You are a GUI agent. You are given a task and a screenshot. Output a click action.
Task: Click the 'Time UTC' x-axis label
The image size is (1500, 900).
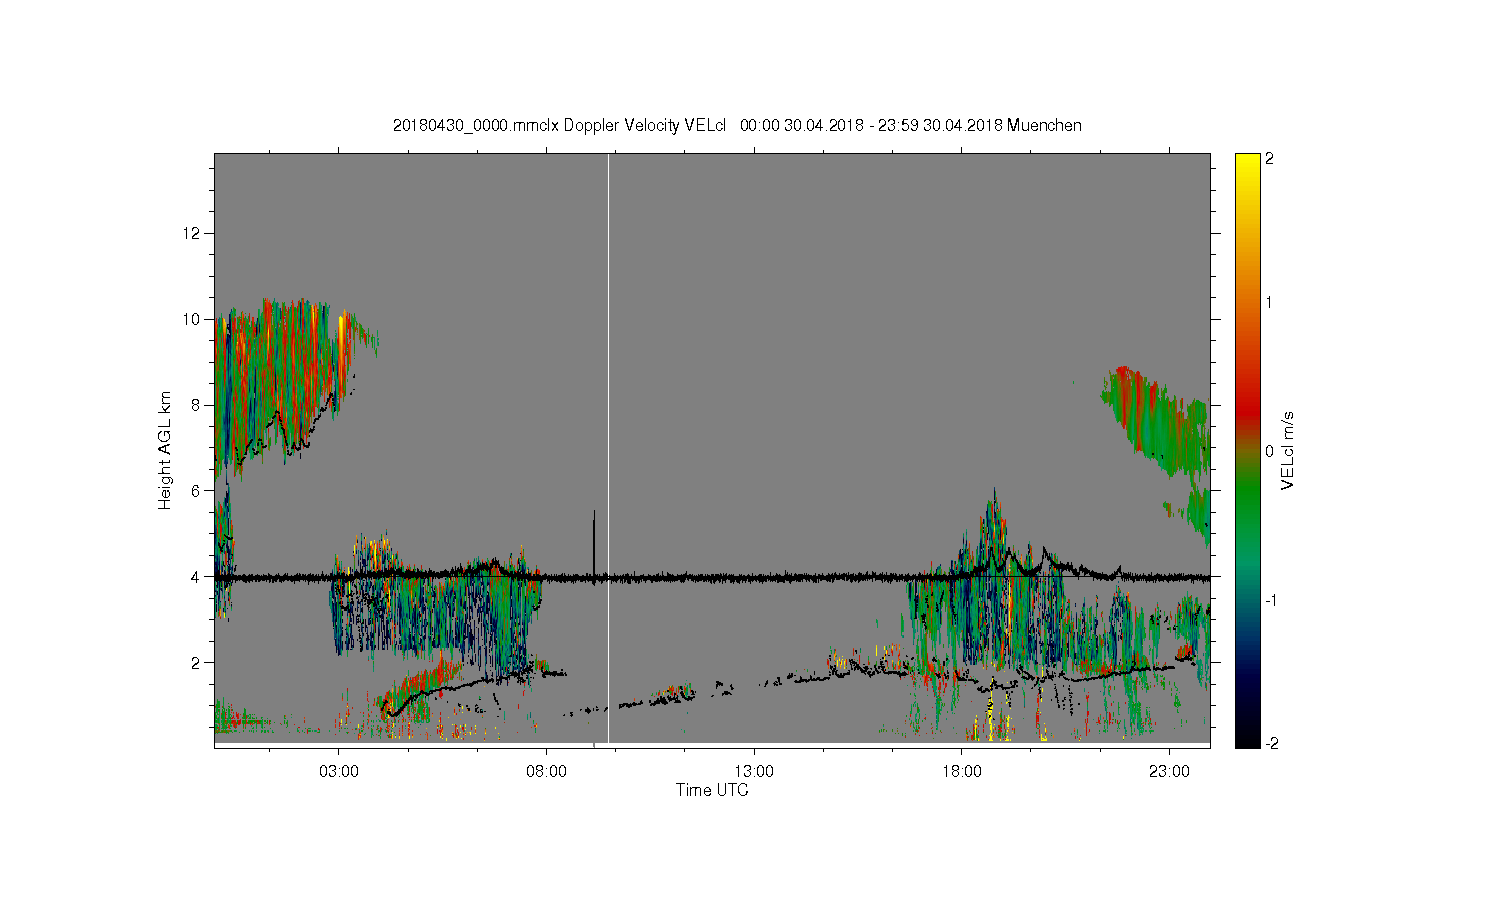(x=712, y=790)
